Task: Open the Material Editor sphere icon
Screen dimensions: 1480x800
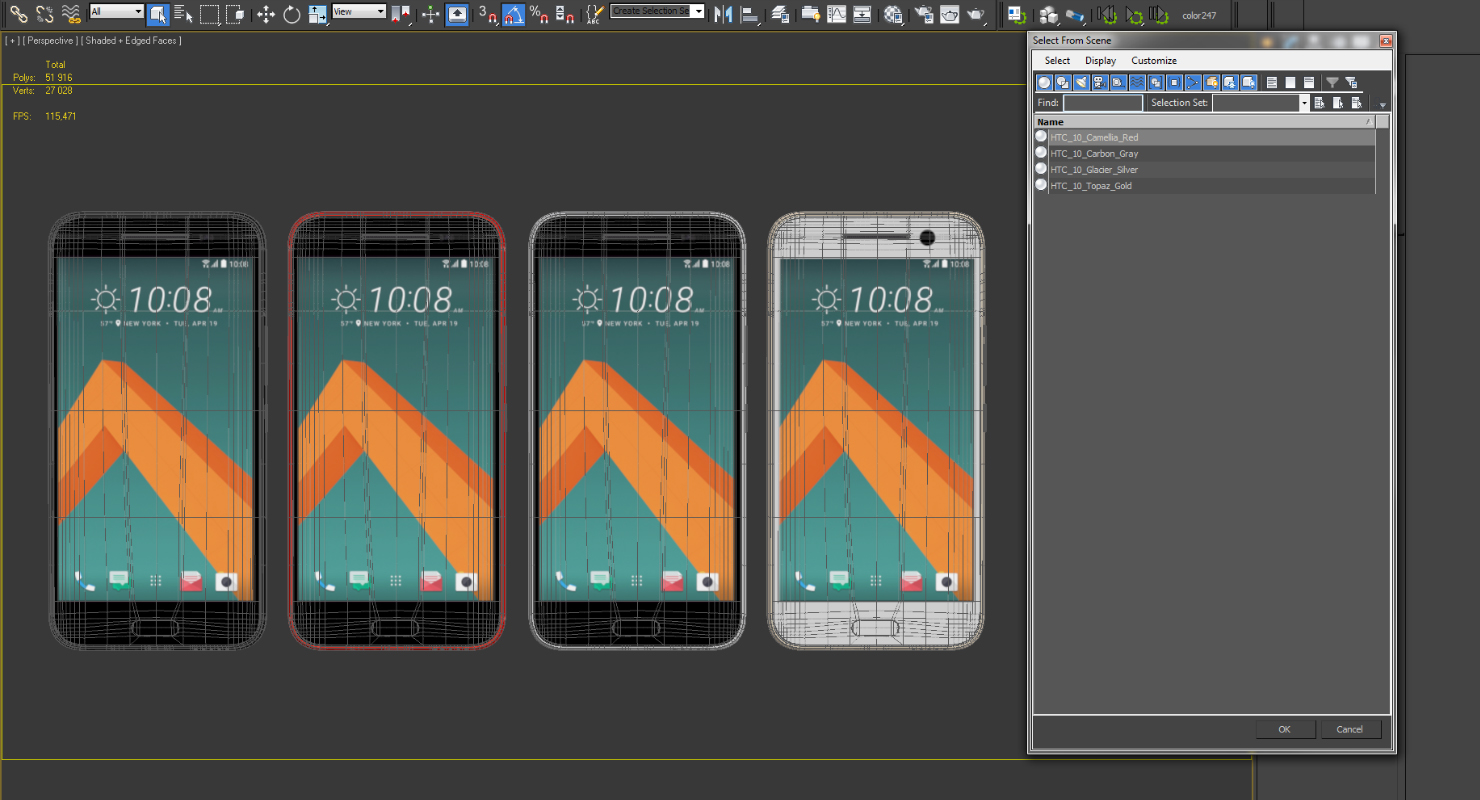Action: pyautogui.click(x=893, y=14)
